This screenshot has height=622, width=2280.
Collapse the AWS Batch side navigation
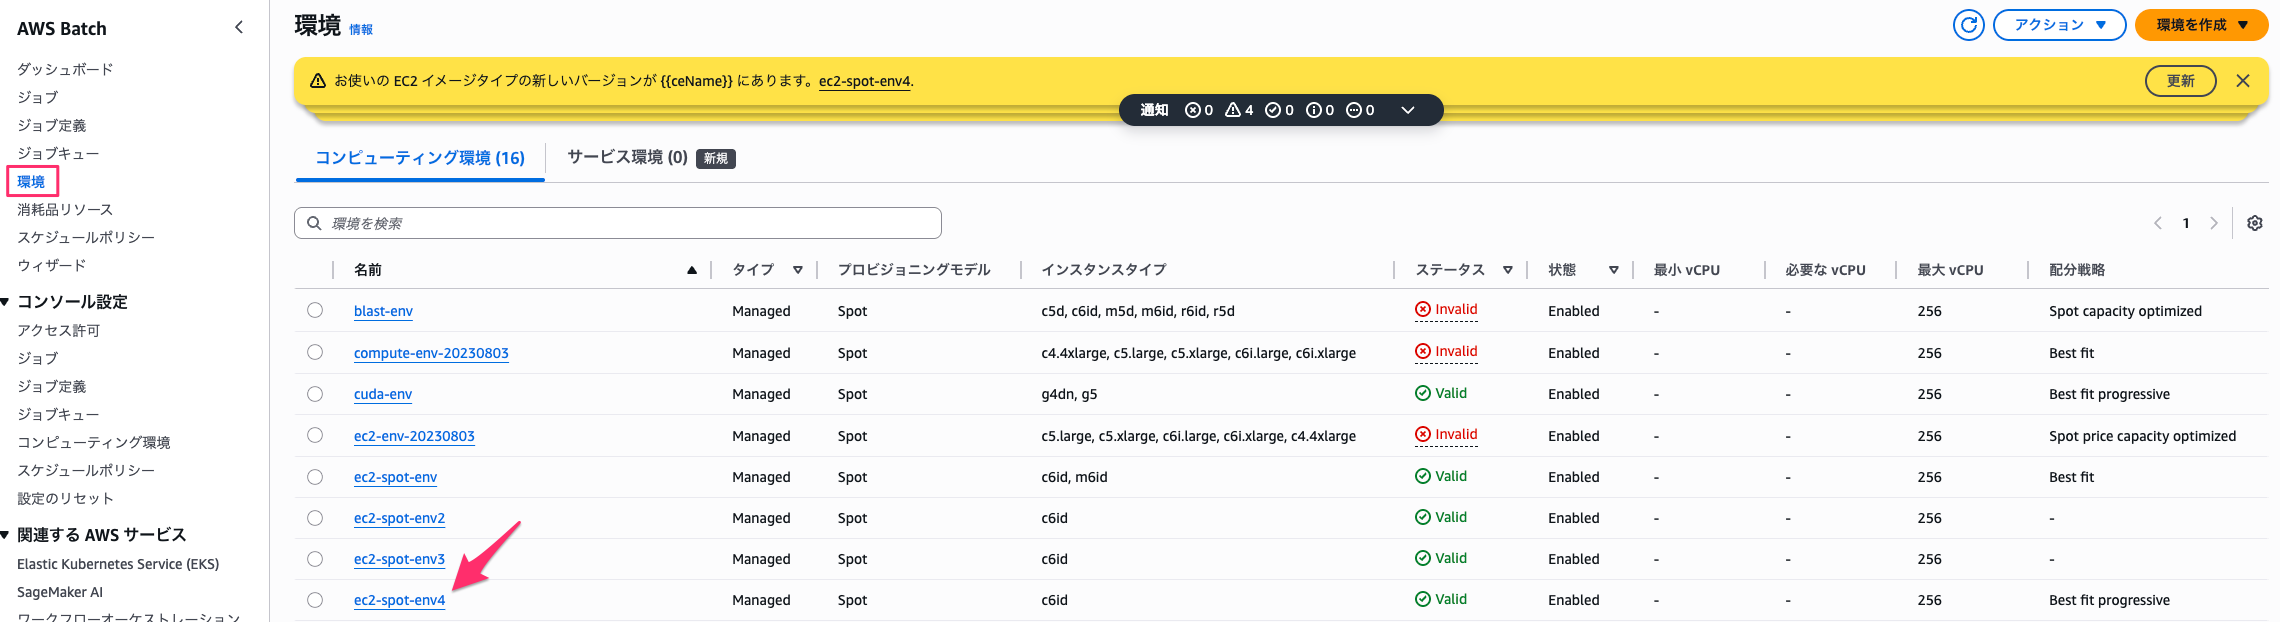[238, 28]
